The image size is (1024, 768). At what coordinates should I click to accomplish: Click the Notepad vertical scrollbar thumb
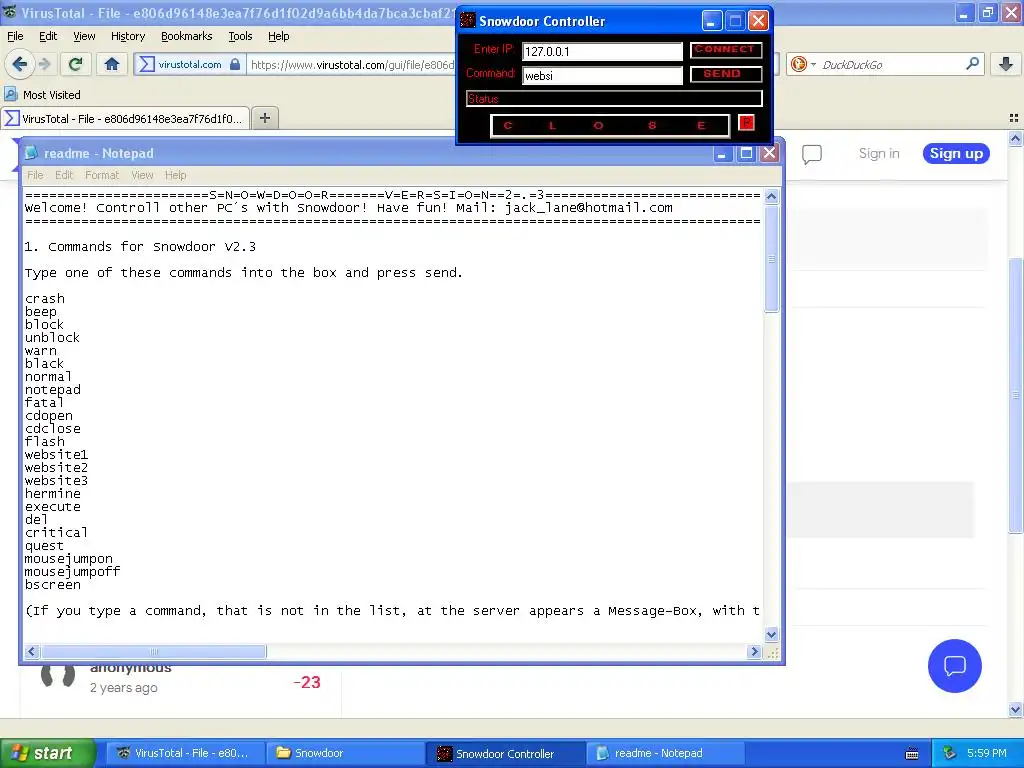[x=771, y=259]
